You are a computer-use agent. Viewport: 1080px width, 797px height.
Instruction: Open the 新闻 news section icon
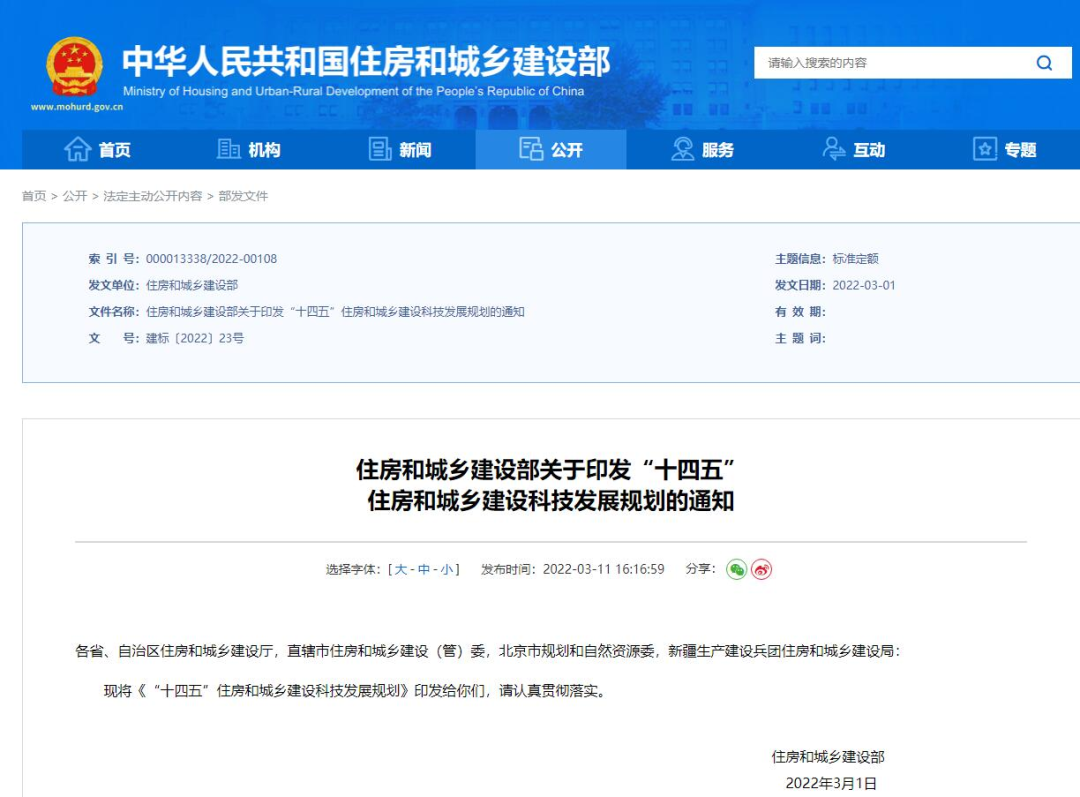tap(380, 148)
